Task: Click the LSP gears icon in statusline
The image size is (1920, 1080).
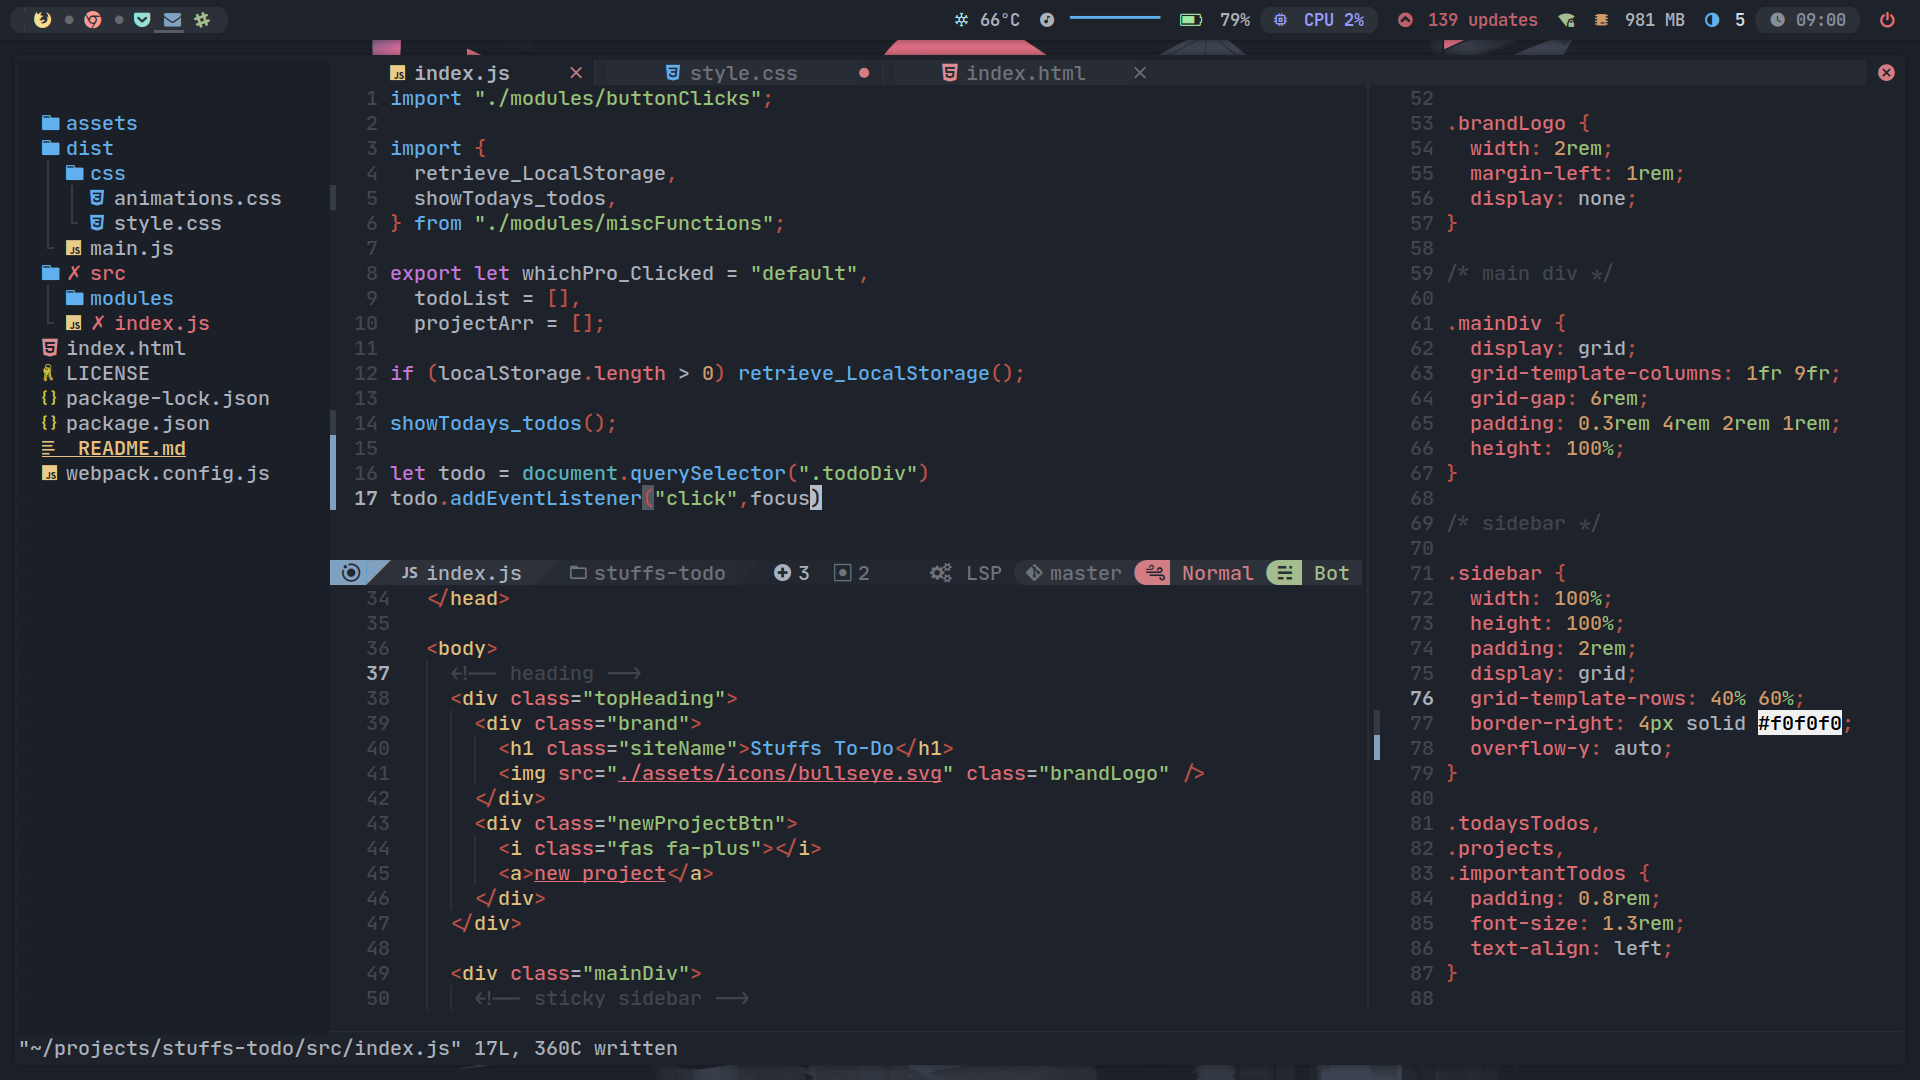Action: click(940, 573)
